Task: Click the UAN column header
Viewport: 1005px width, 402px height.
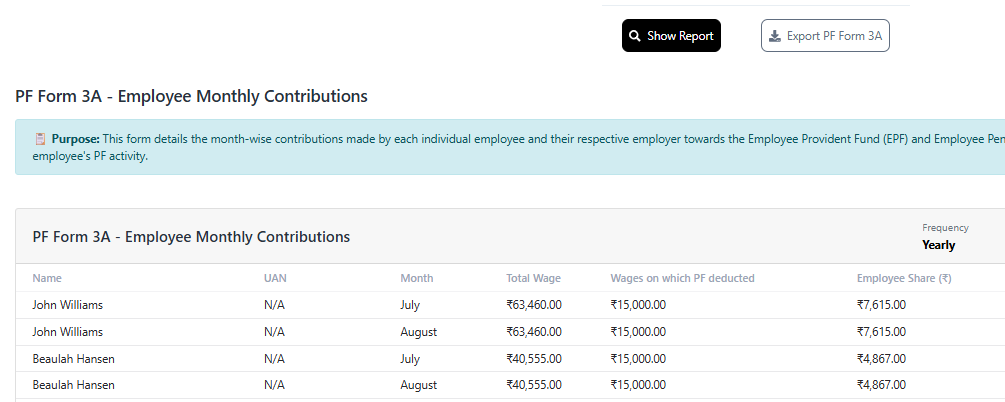Action: tap(275, 278)
